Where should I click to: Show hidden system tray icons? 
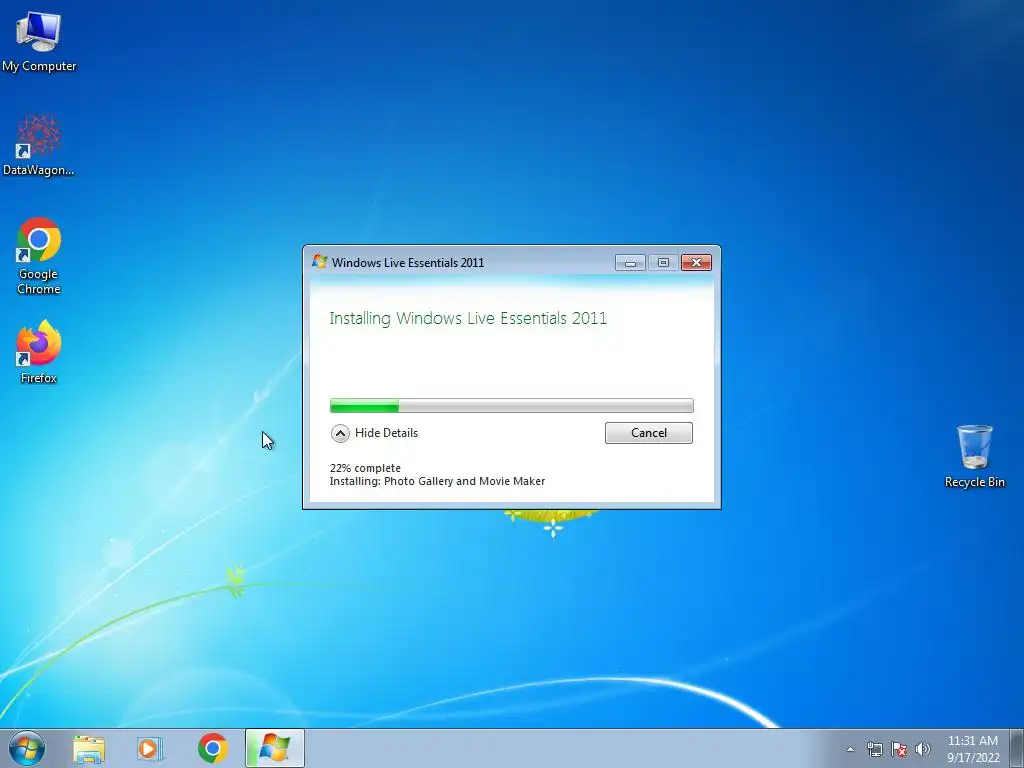click(x=850, y=749)
